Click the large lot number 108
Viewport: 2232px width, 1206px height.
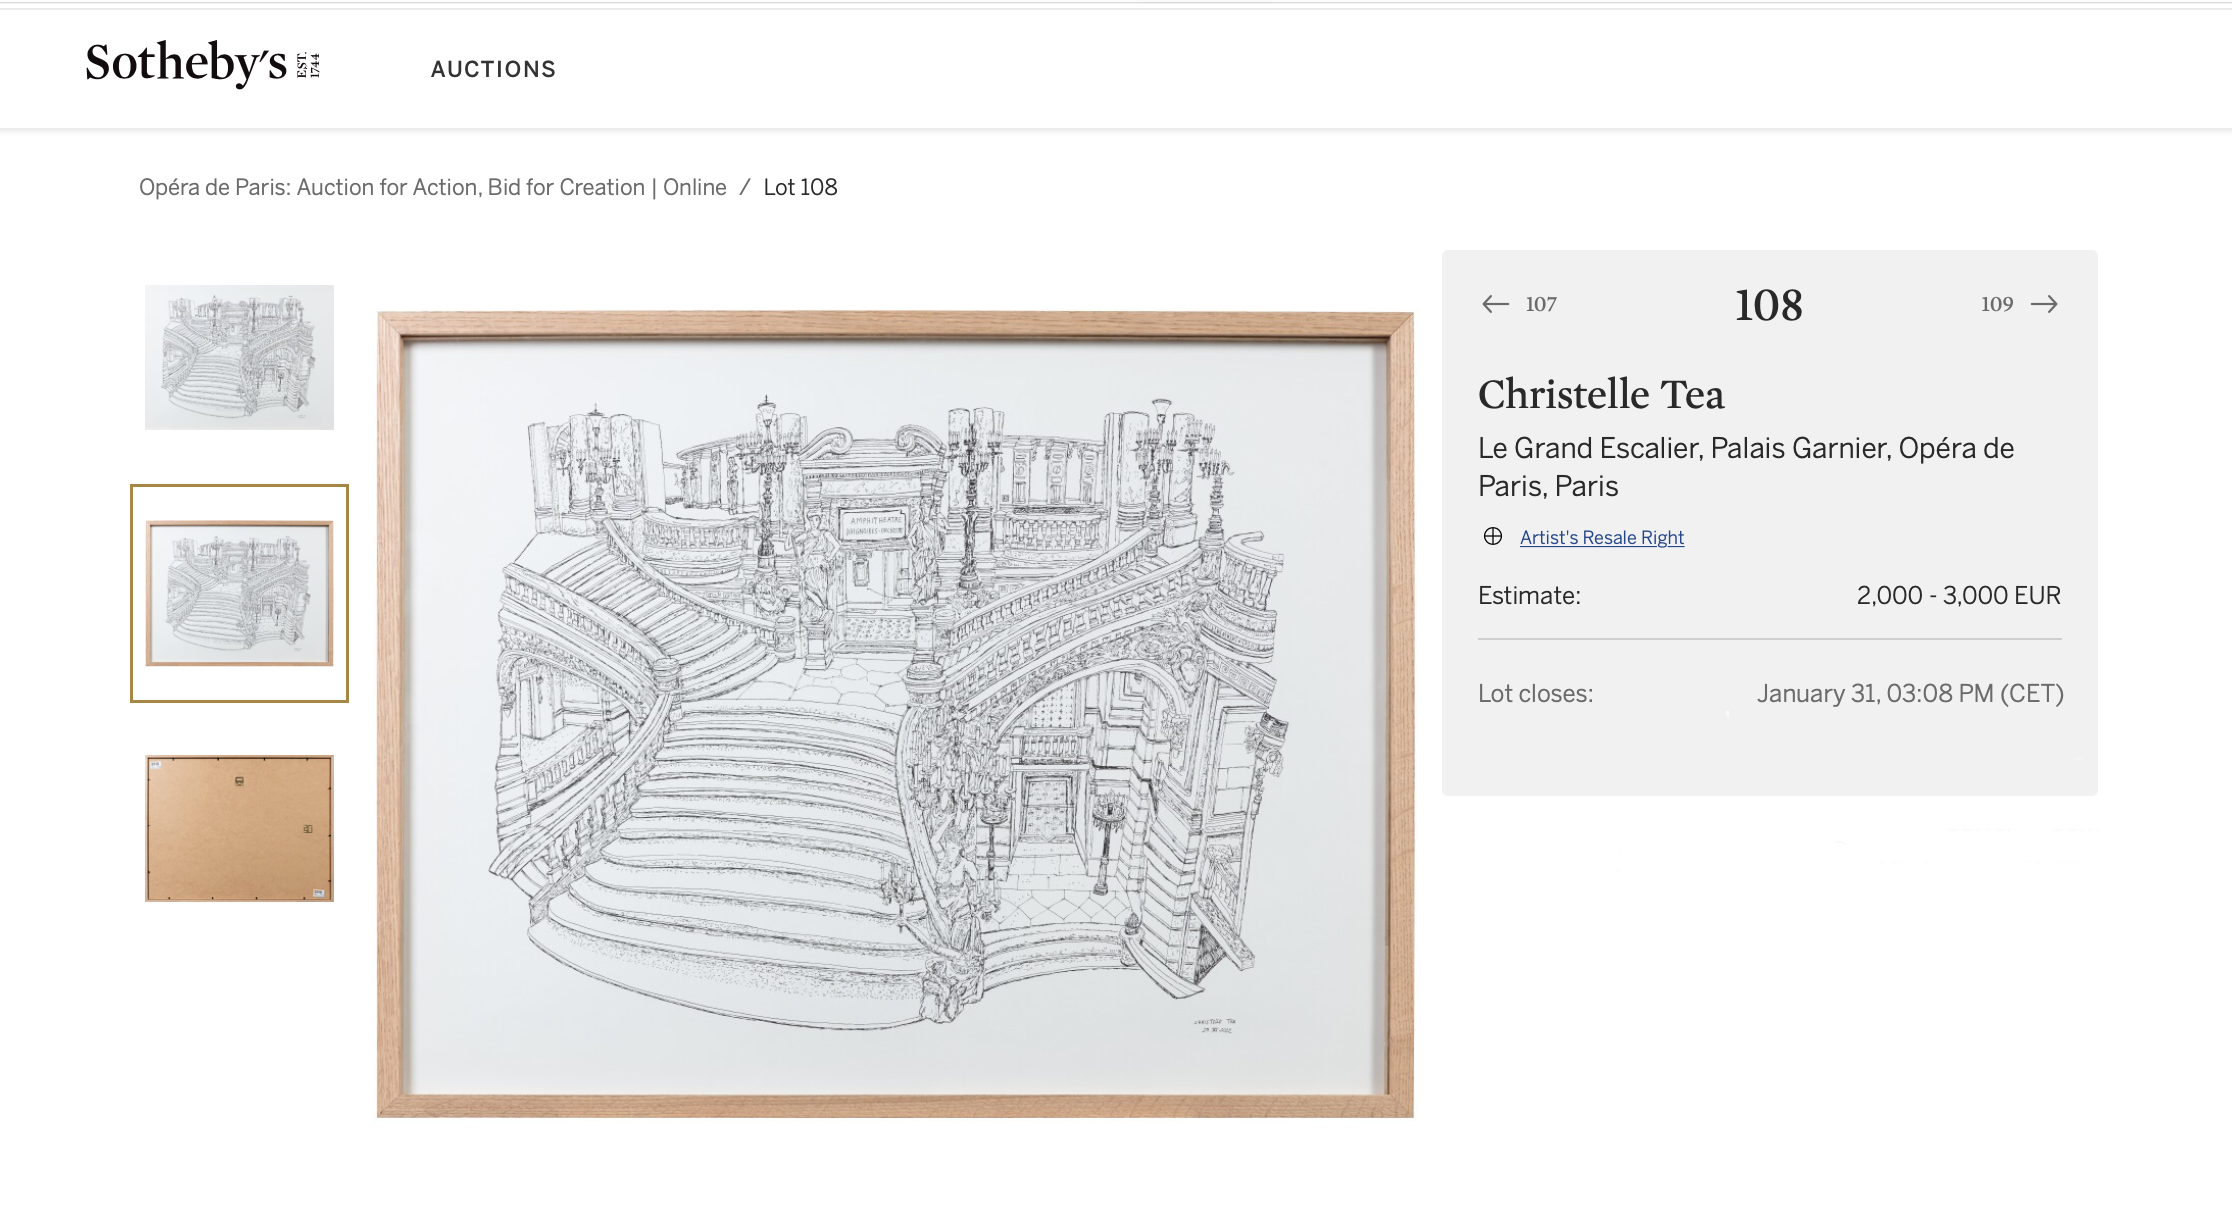click(1768, 305)
